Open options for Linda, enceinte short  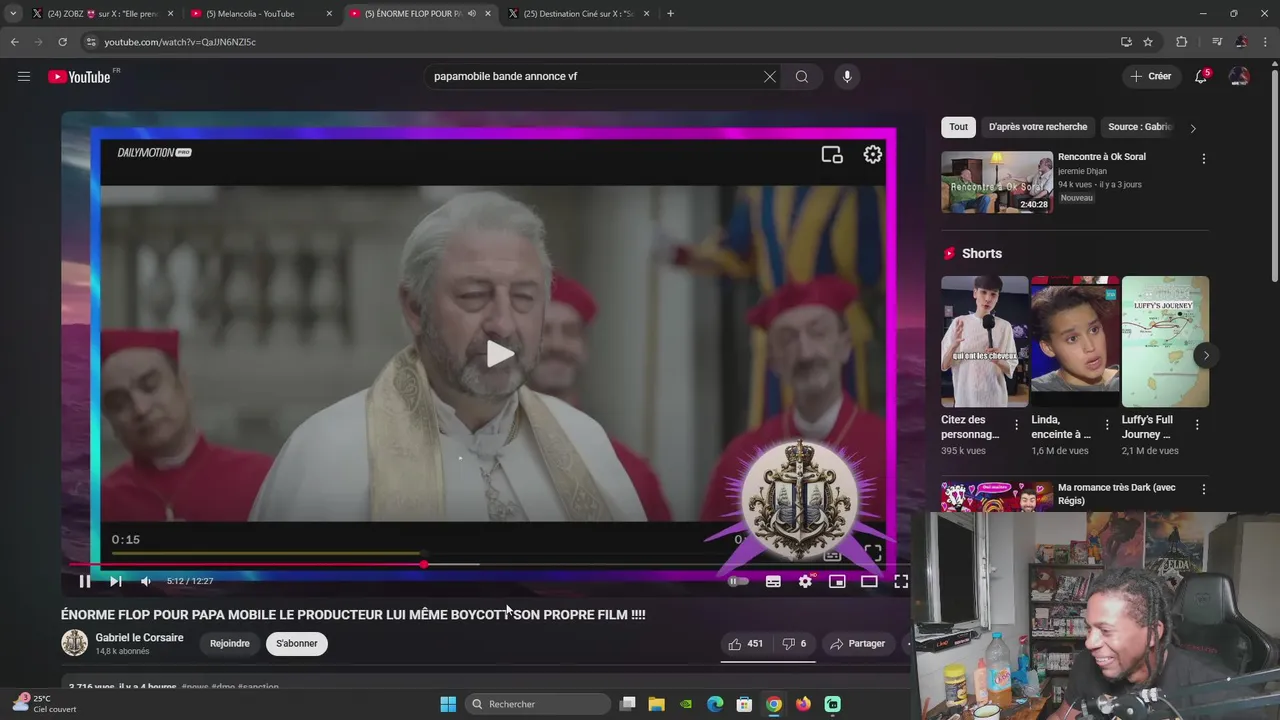pos(1106,425)
